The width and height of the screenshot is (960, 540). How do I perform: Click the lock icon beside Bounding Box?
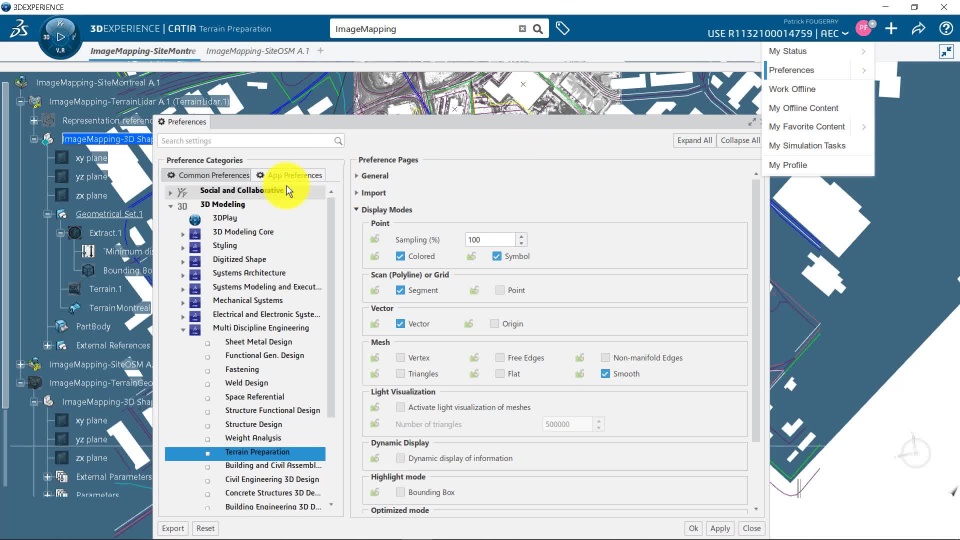(x=375, y=492)
